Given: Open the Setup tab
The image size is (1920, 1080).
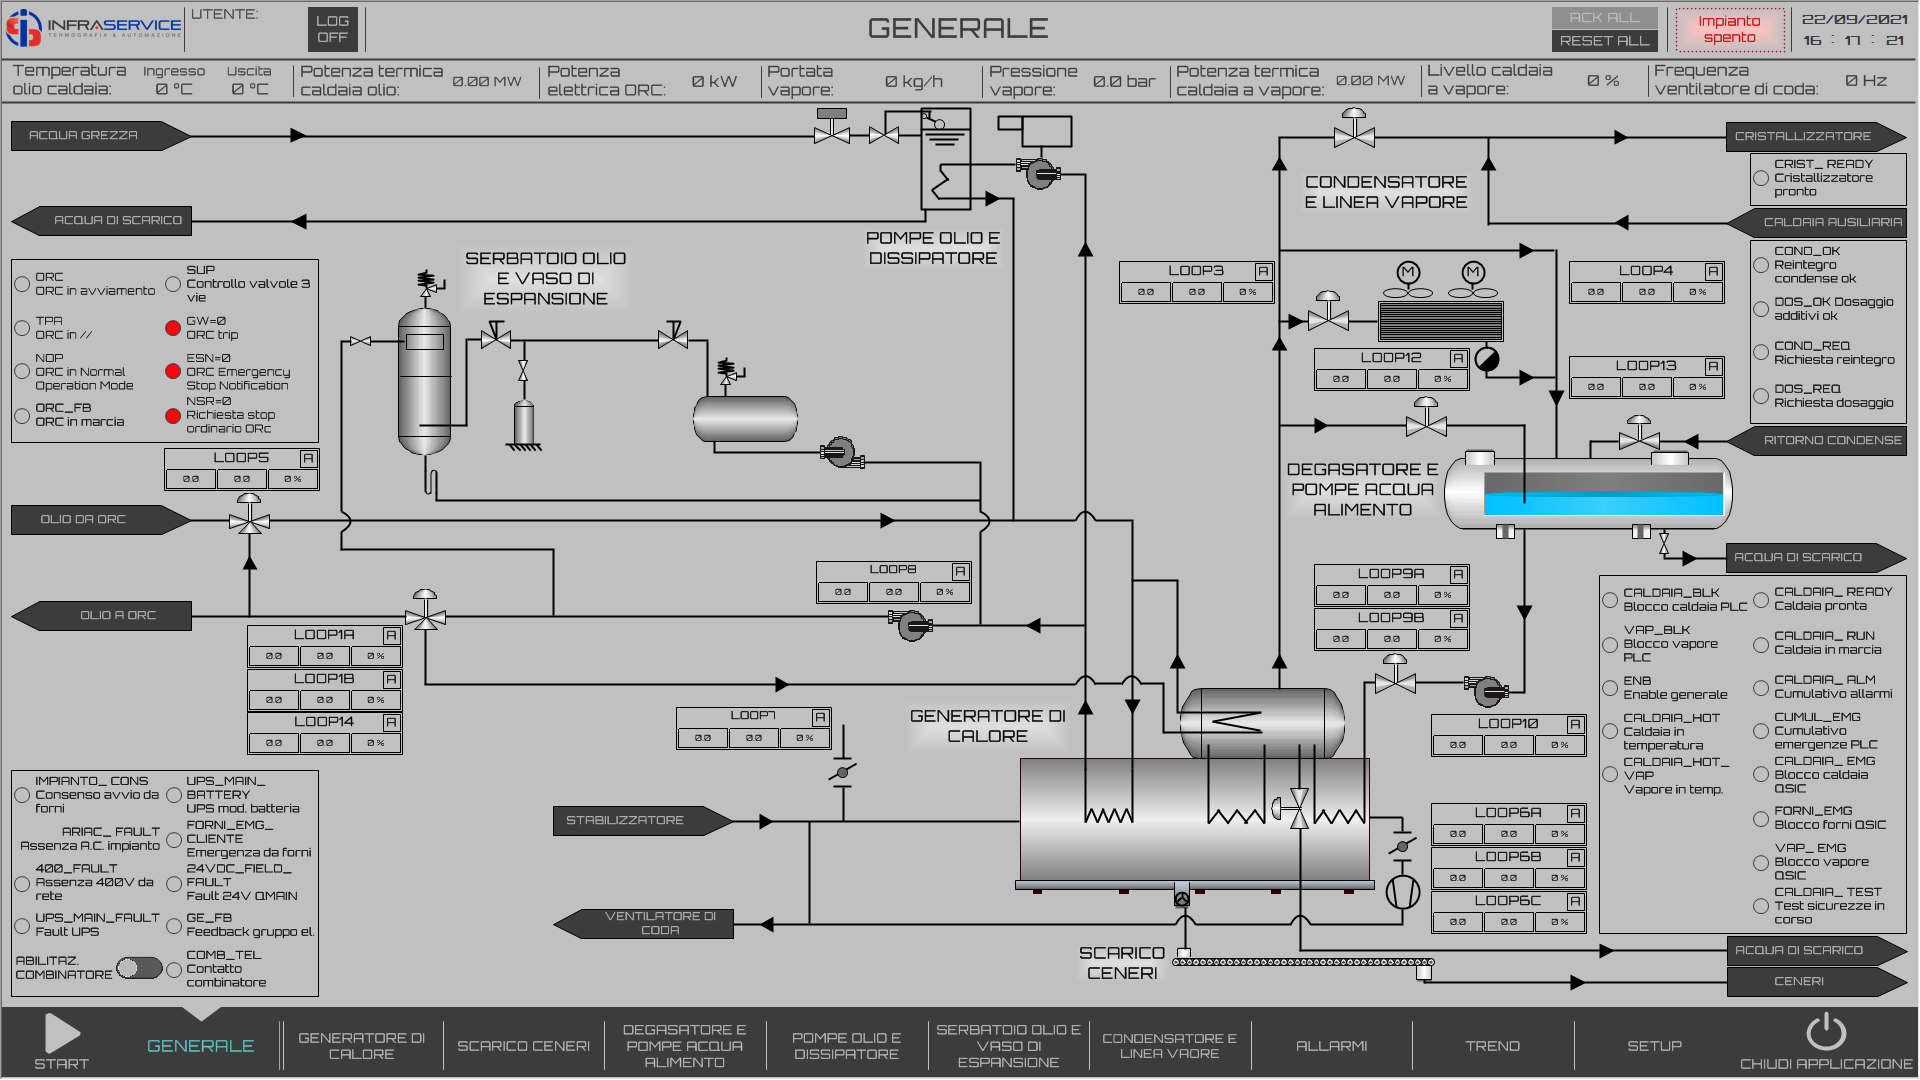Looking at the screenshot, I should [x=1655, y=1046].
